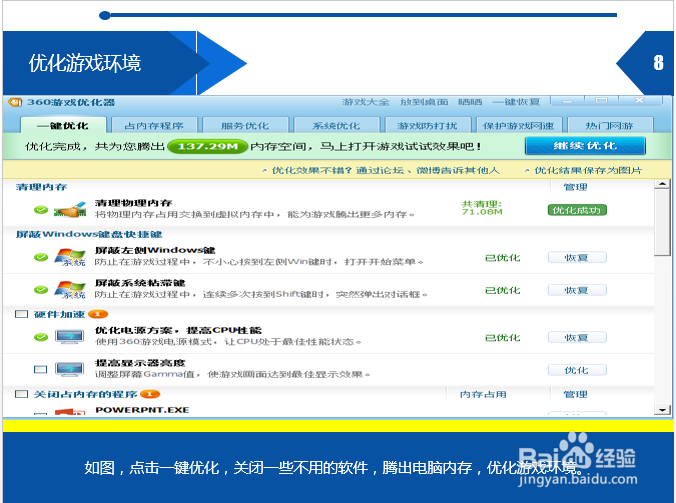Screen dimensions: 676x503
Task: Click the scrollbar up arrow
Action: coord(663,184)
